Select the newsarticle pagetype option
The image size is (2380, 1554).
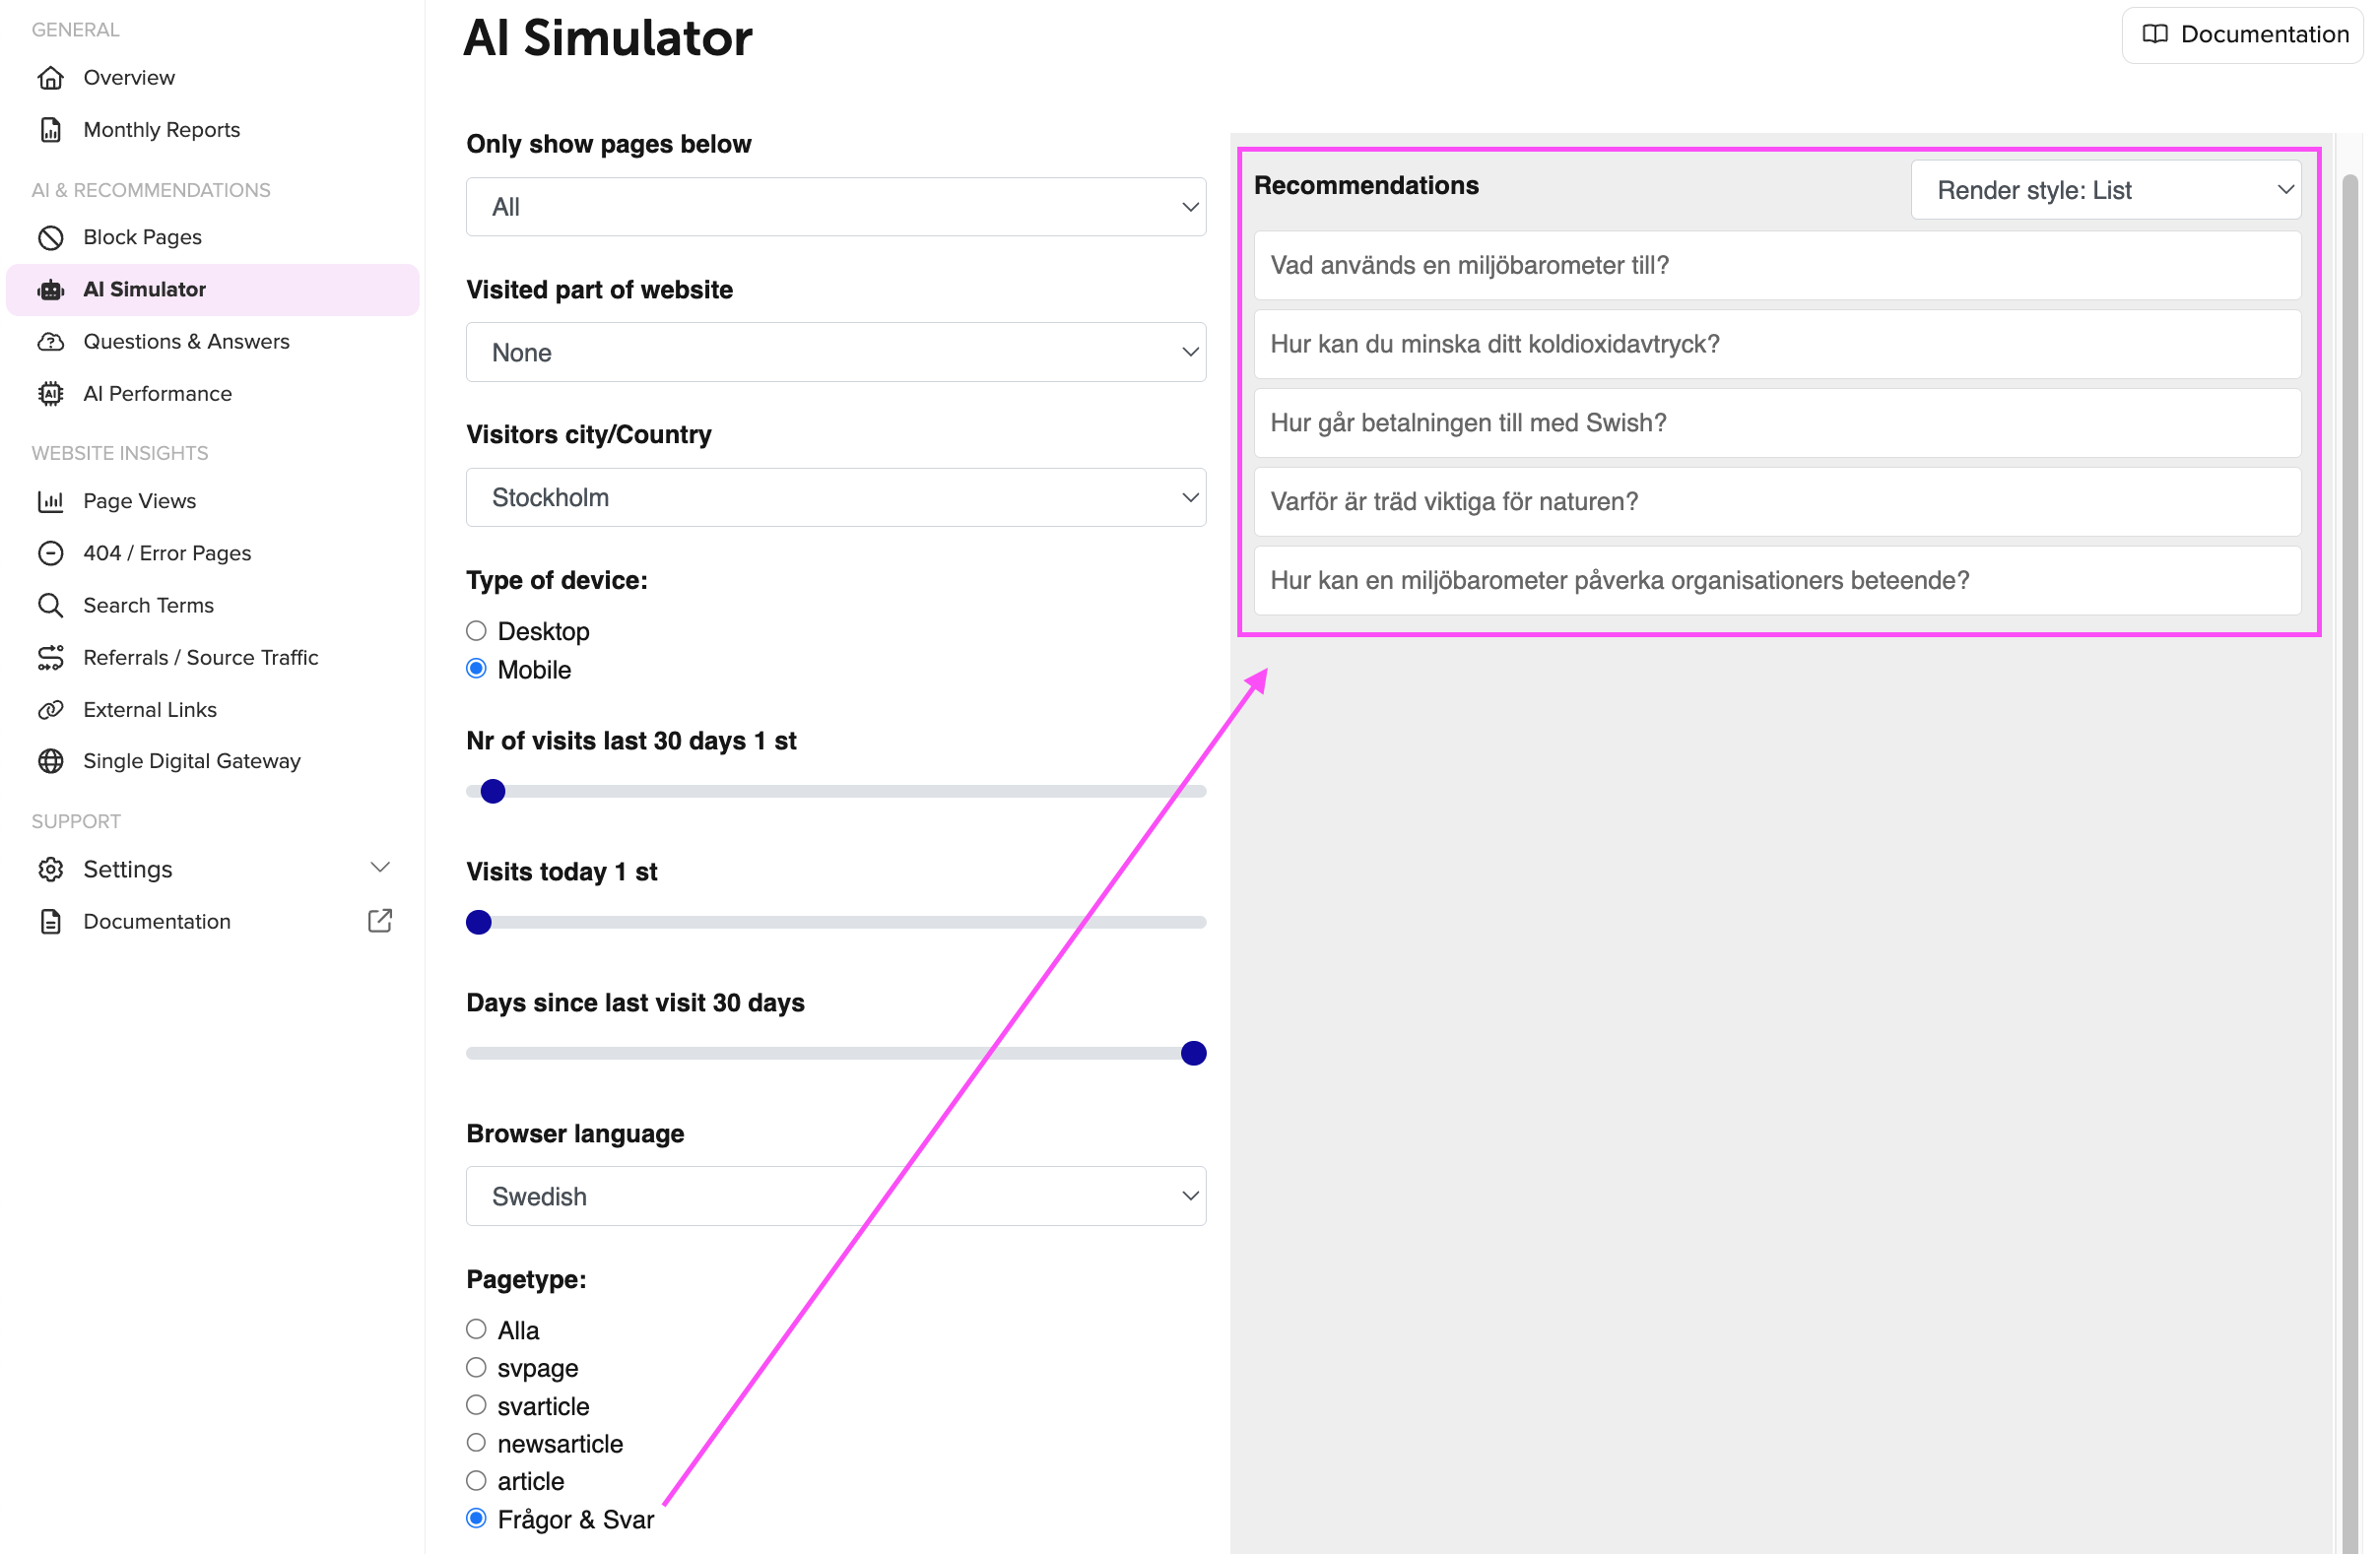(477, 1443)
